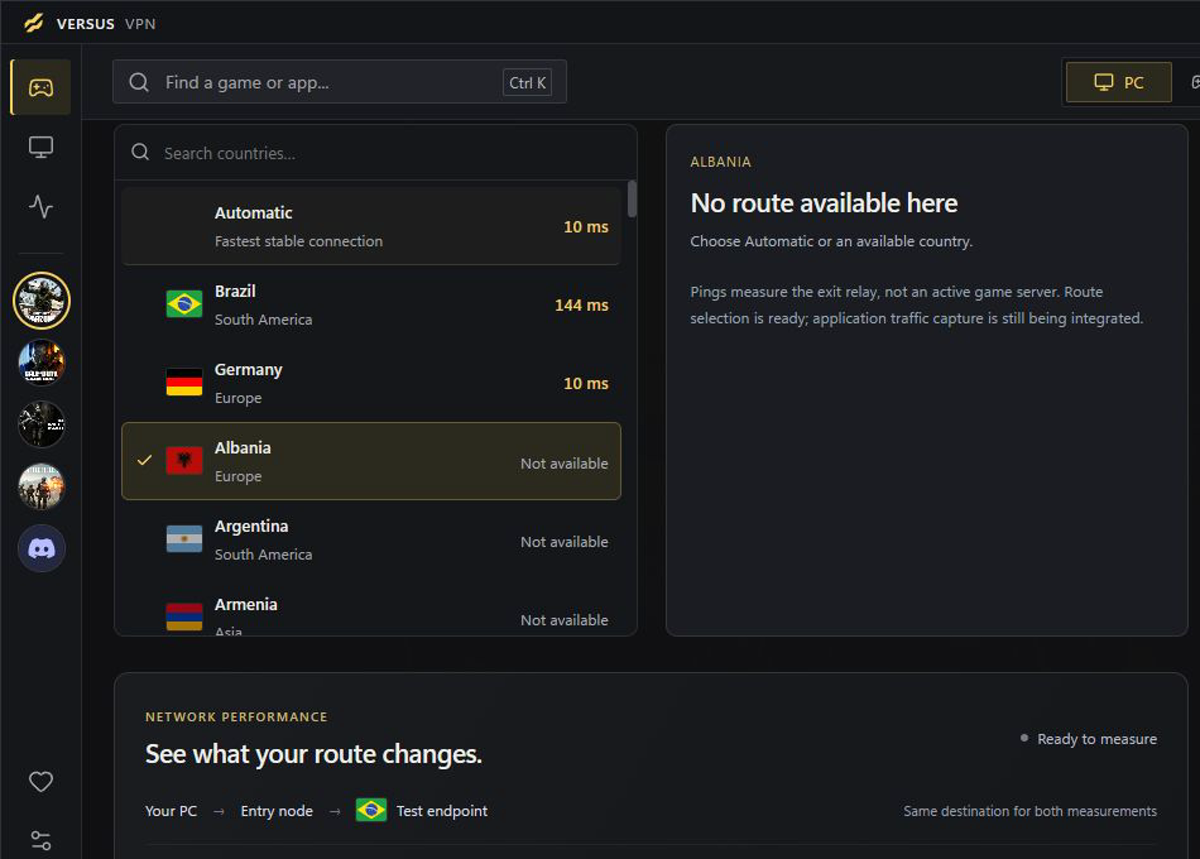Click the Your PC label
This screenshot has width=1200, height=859.
coord(171,811)
